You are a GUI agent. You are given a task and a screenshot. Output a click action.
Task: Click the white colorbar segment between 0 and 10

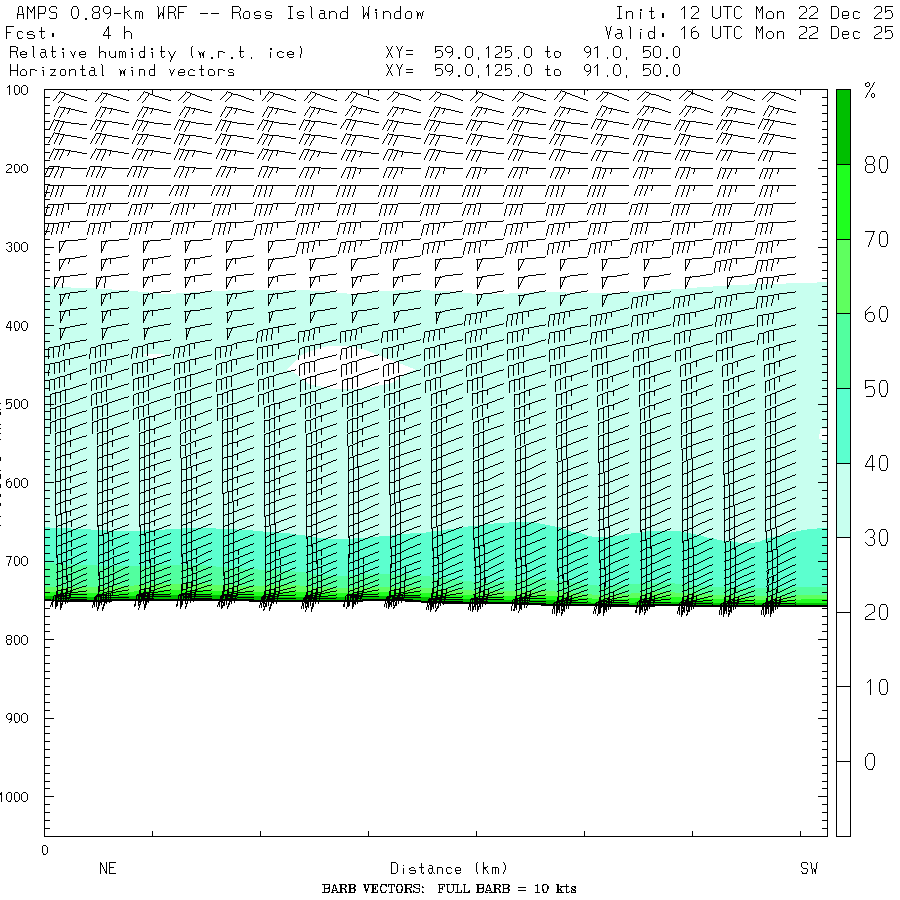pos(843,724)
